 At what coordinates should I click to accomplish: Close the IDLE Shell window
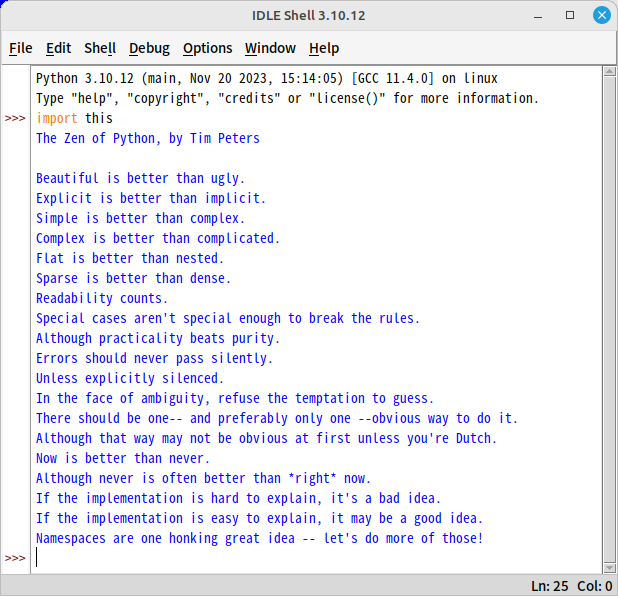point(601,15)
